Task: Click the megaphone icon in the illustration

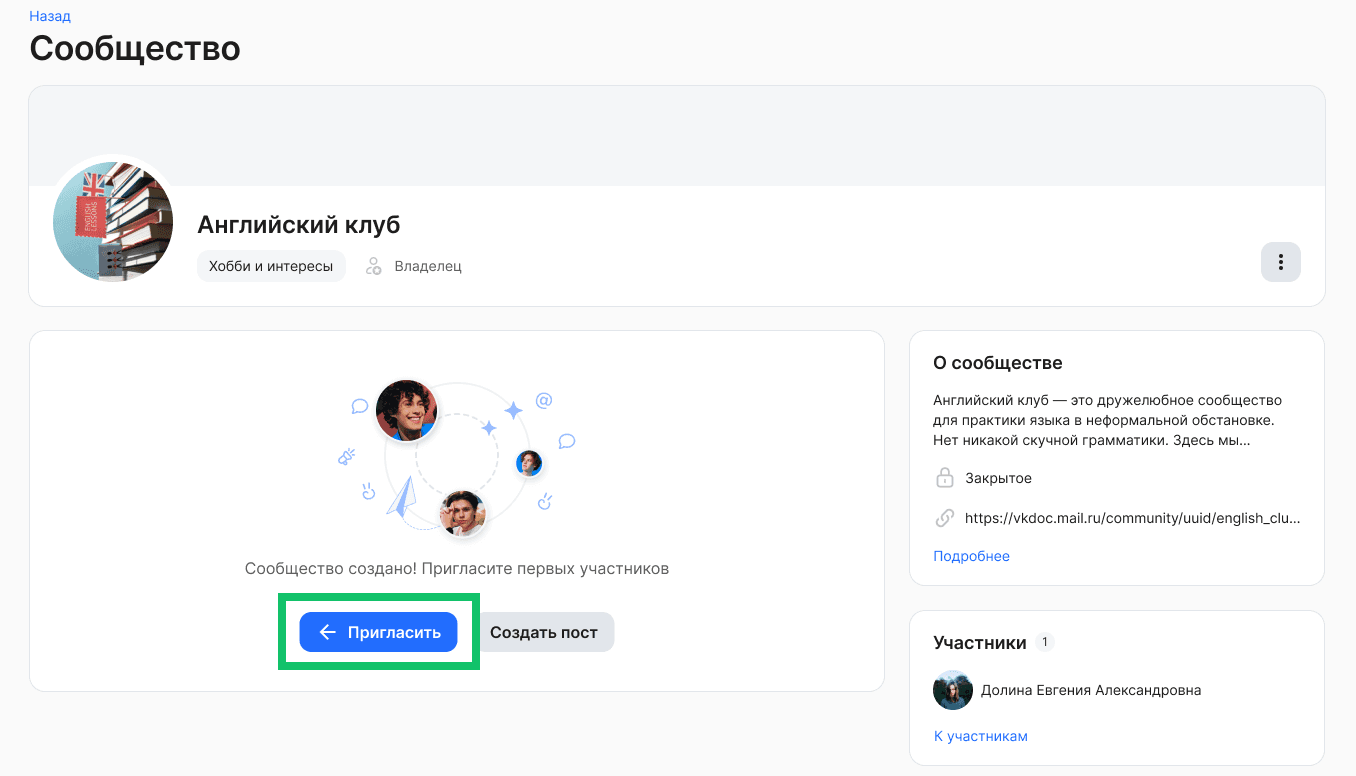Action: pos(346,457)
